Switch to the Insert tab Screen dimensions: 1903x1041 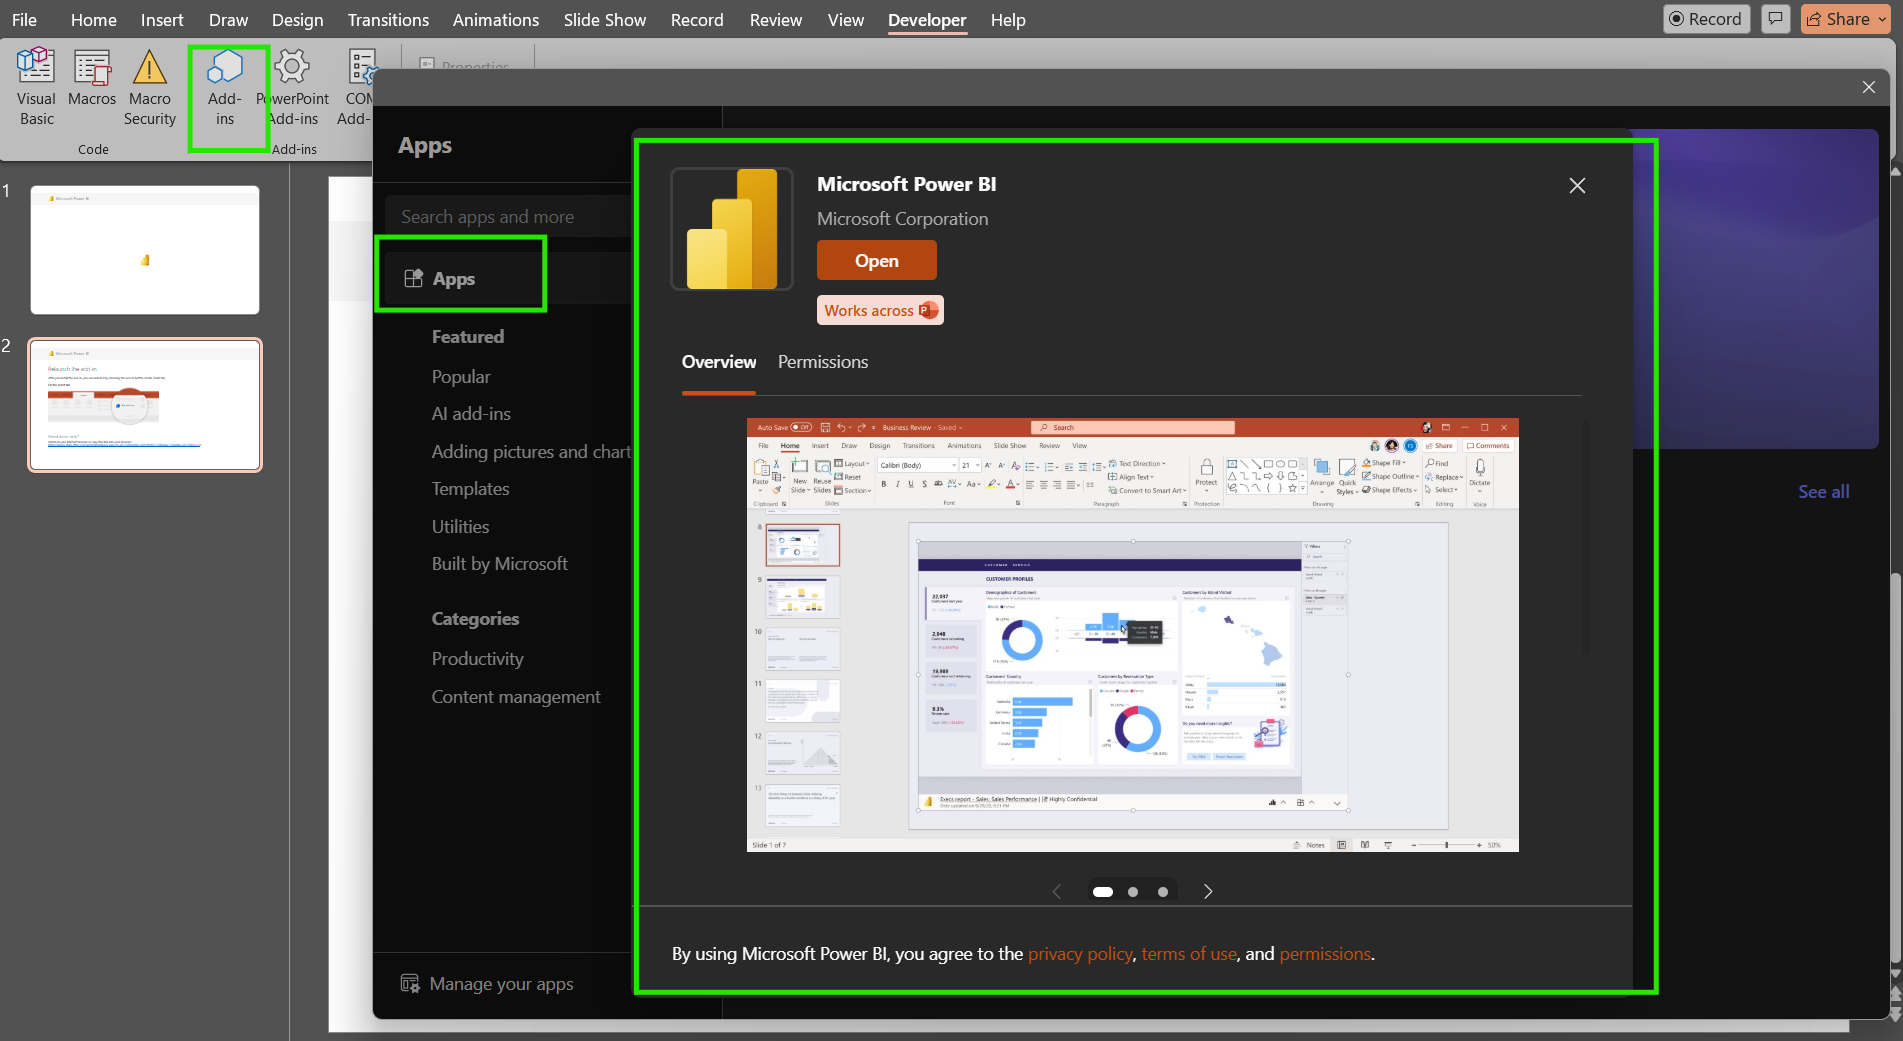tap(162, 20)
